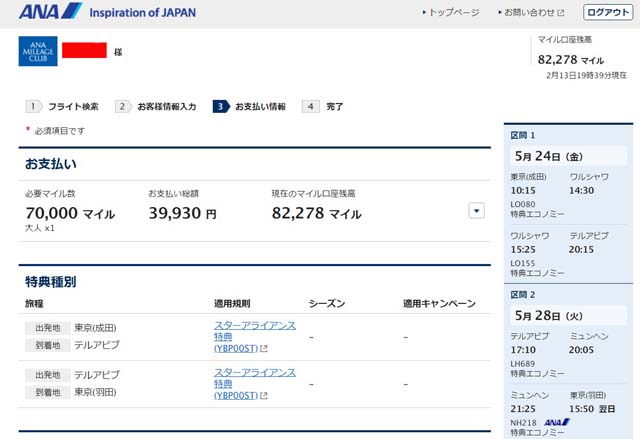
Task: Click the arrow icon before トップページ
Action: click(x=422, y=13)
